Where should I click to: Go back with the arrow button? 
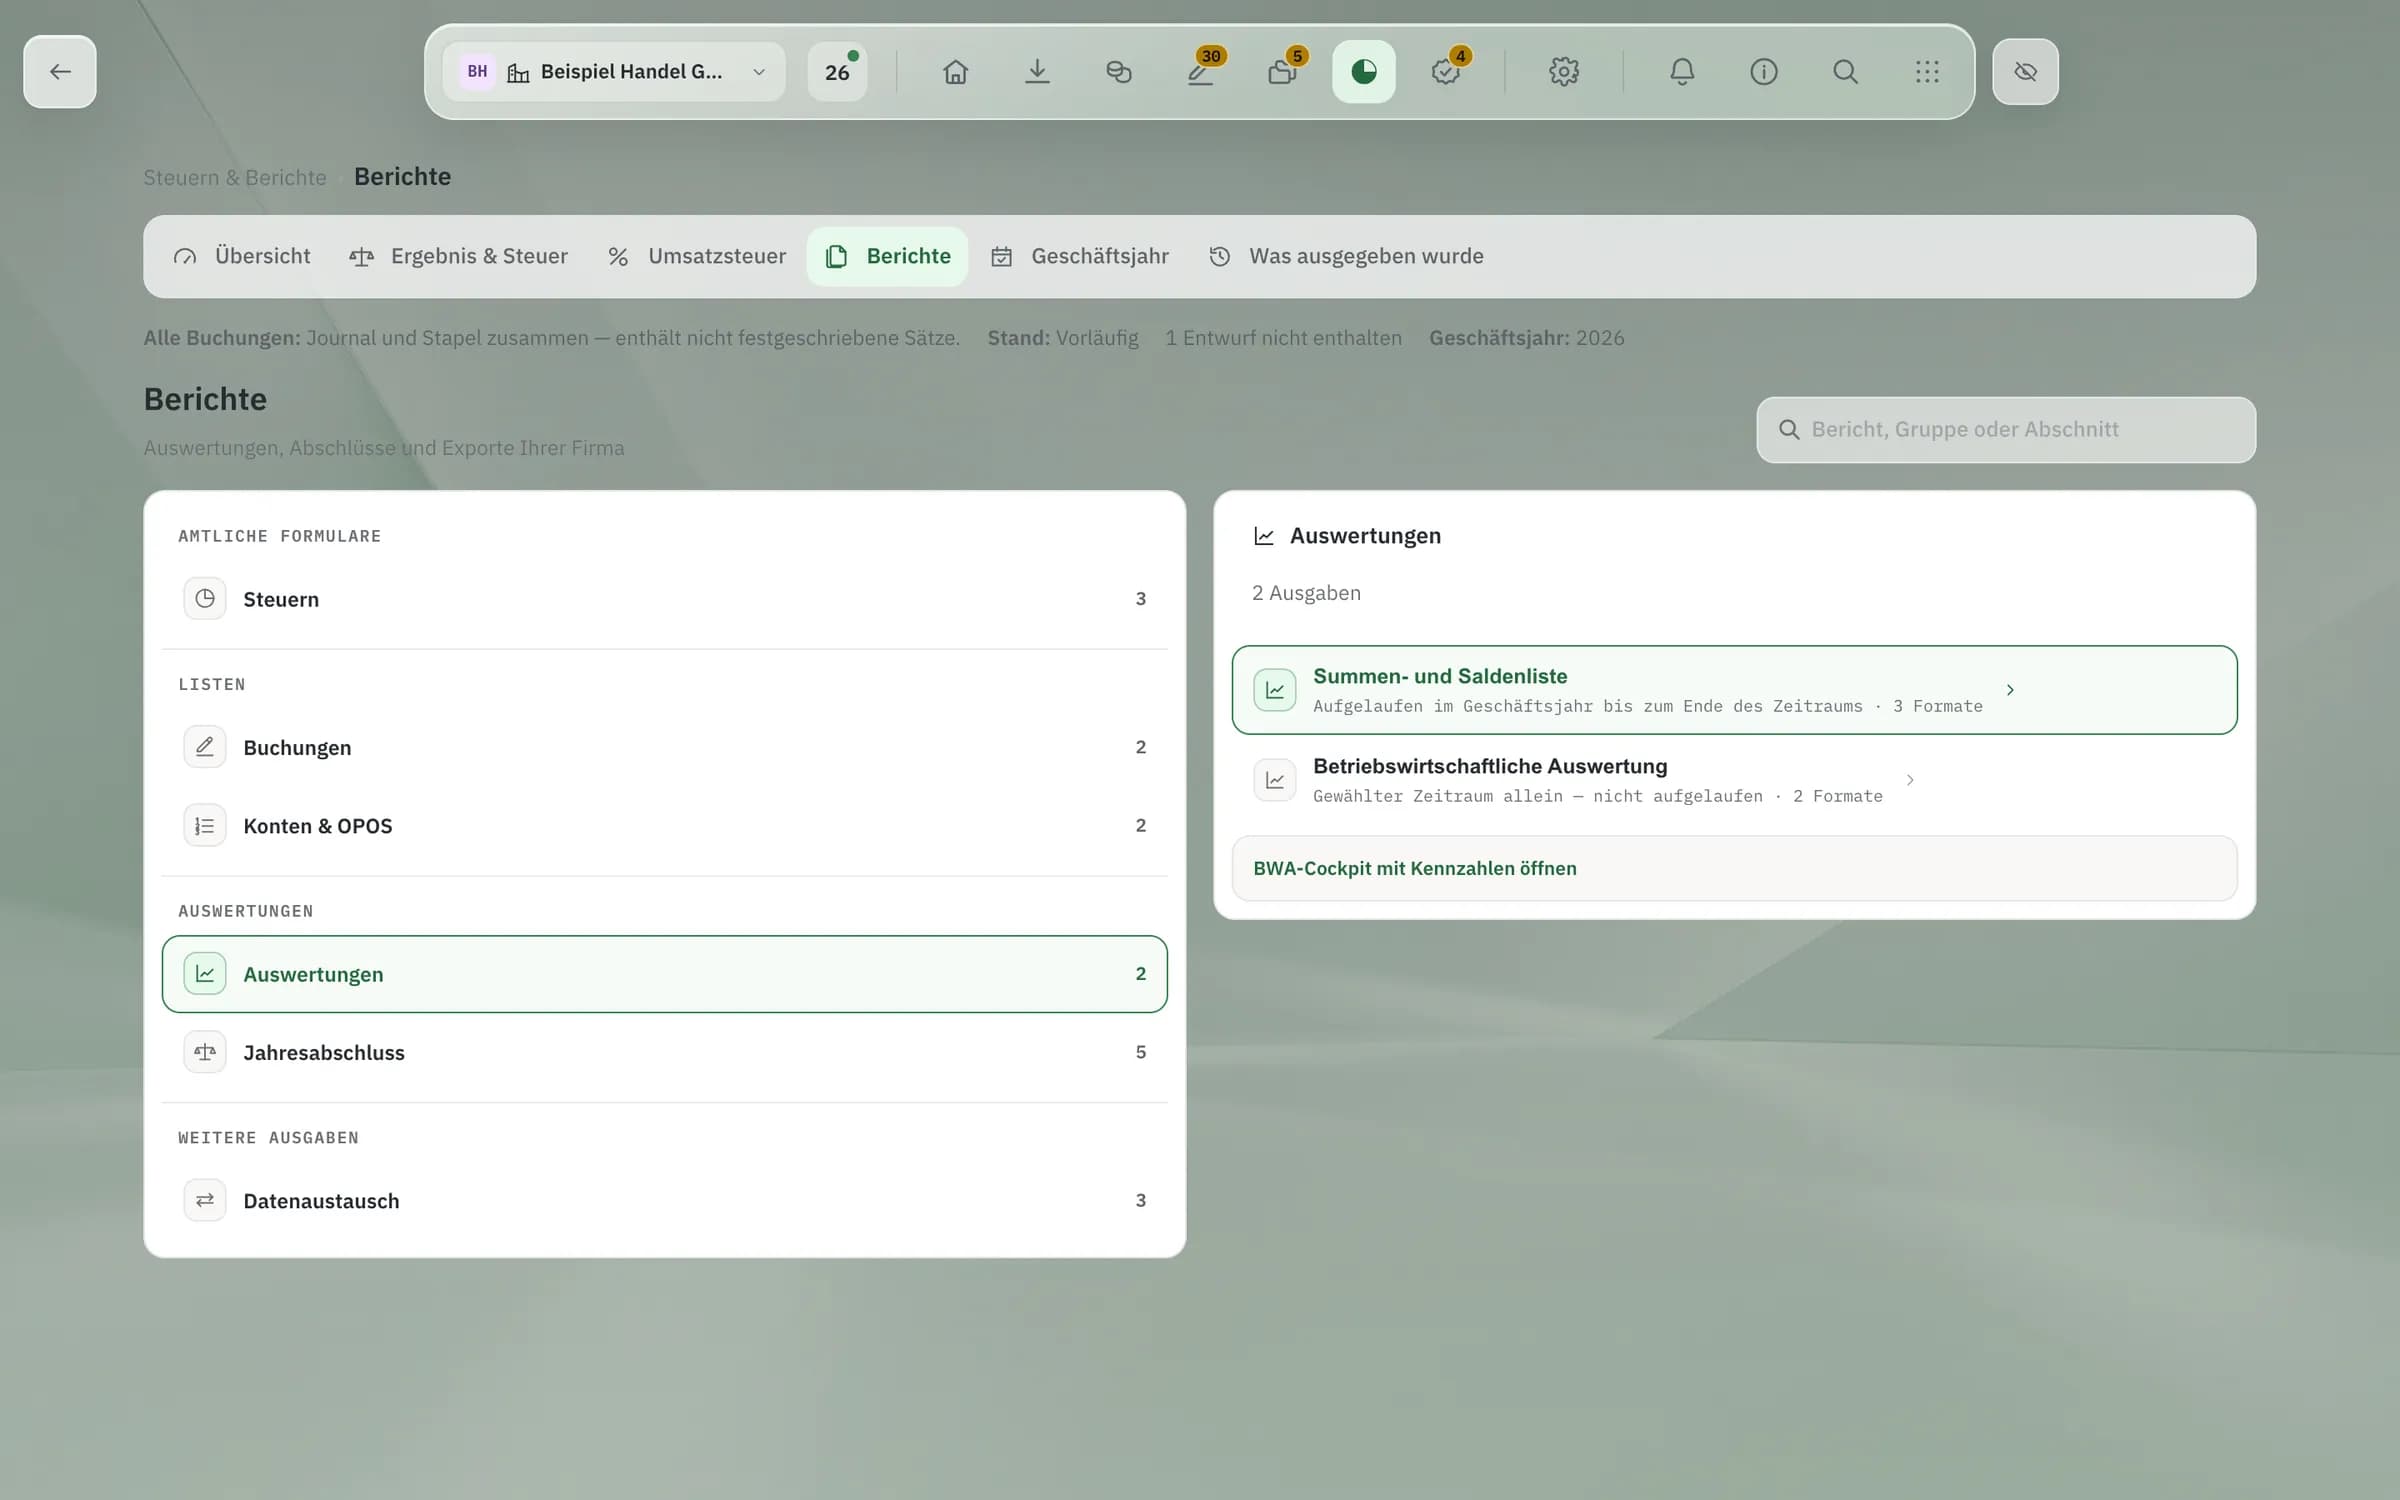click(60, 72)
